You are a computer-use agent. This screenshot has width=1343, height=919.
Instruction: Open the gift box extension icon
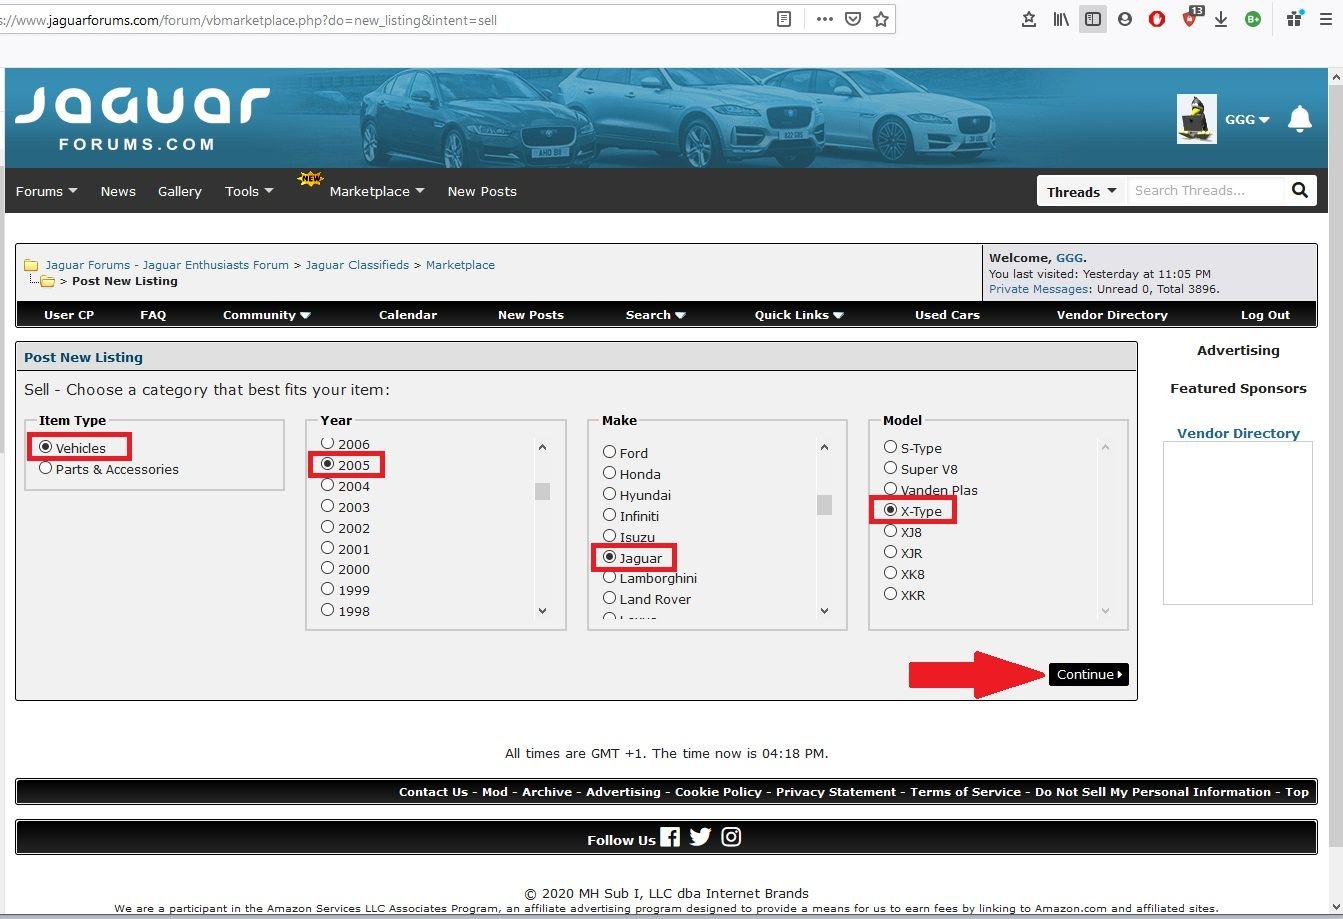pos(1295,19)
